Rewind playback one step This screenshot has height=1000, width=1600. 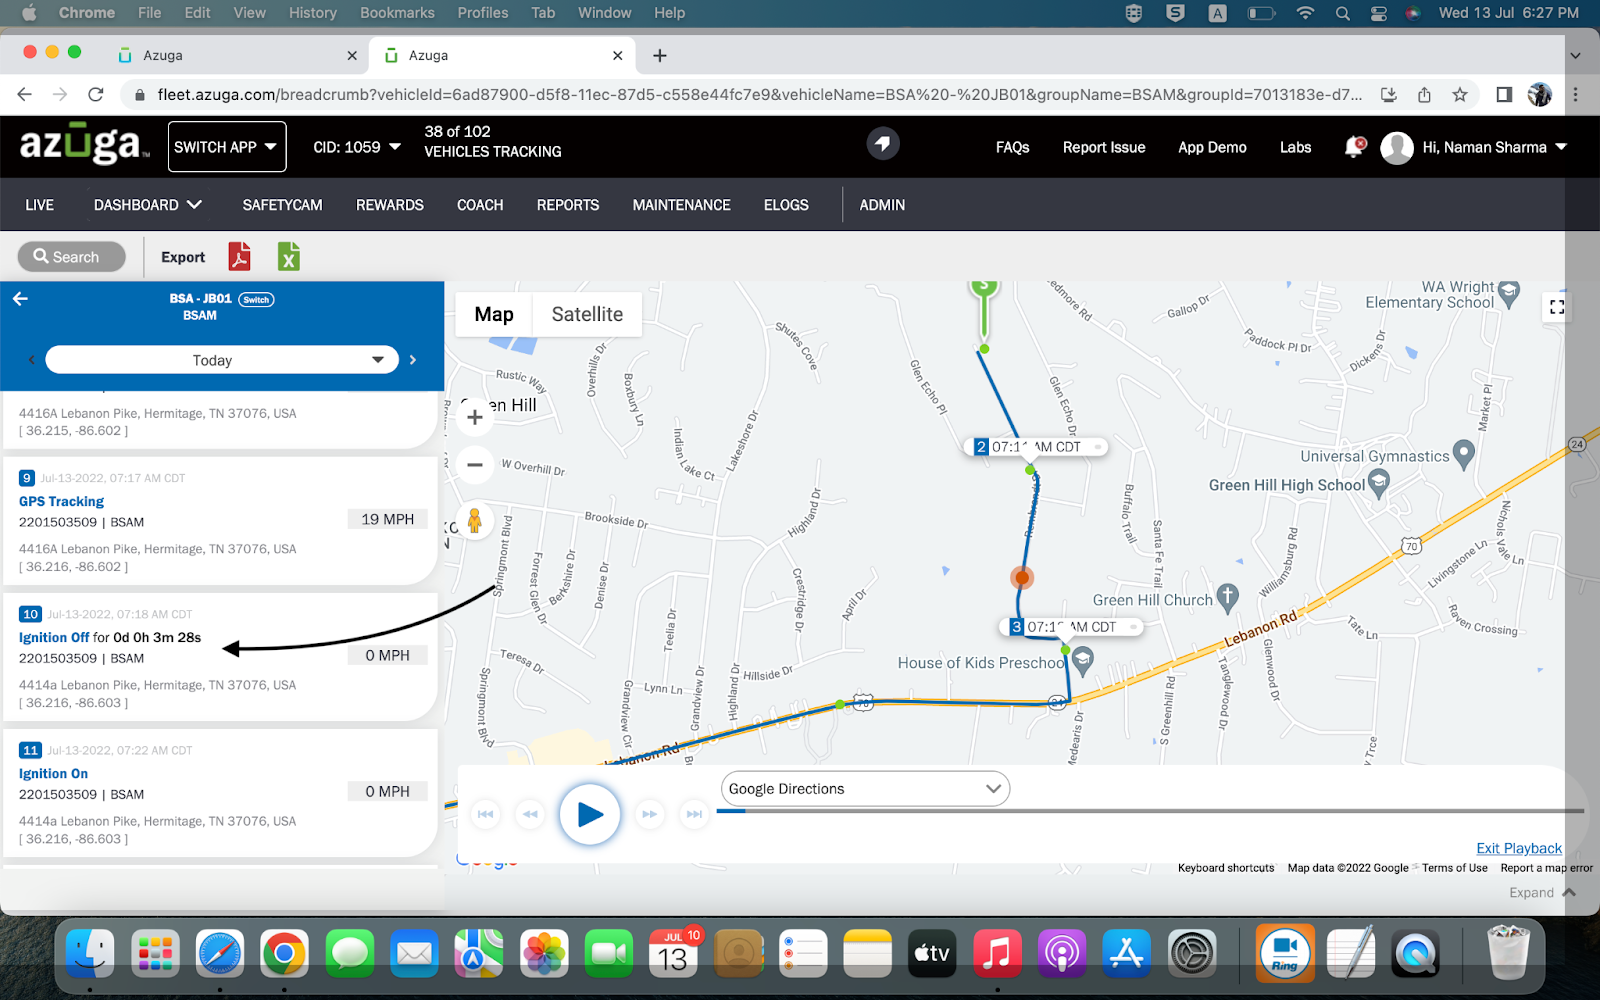coord(530,814)
